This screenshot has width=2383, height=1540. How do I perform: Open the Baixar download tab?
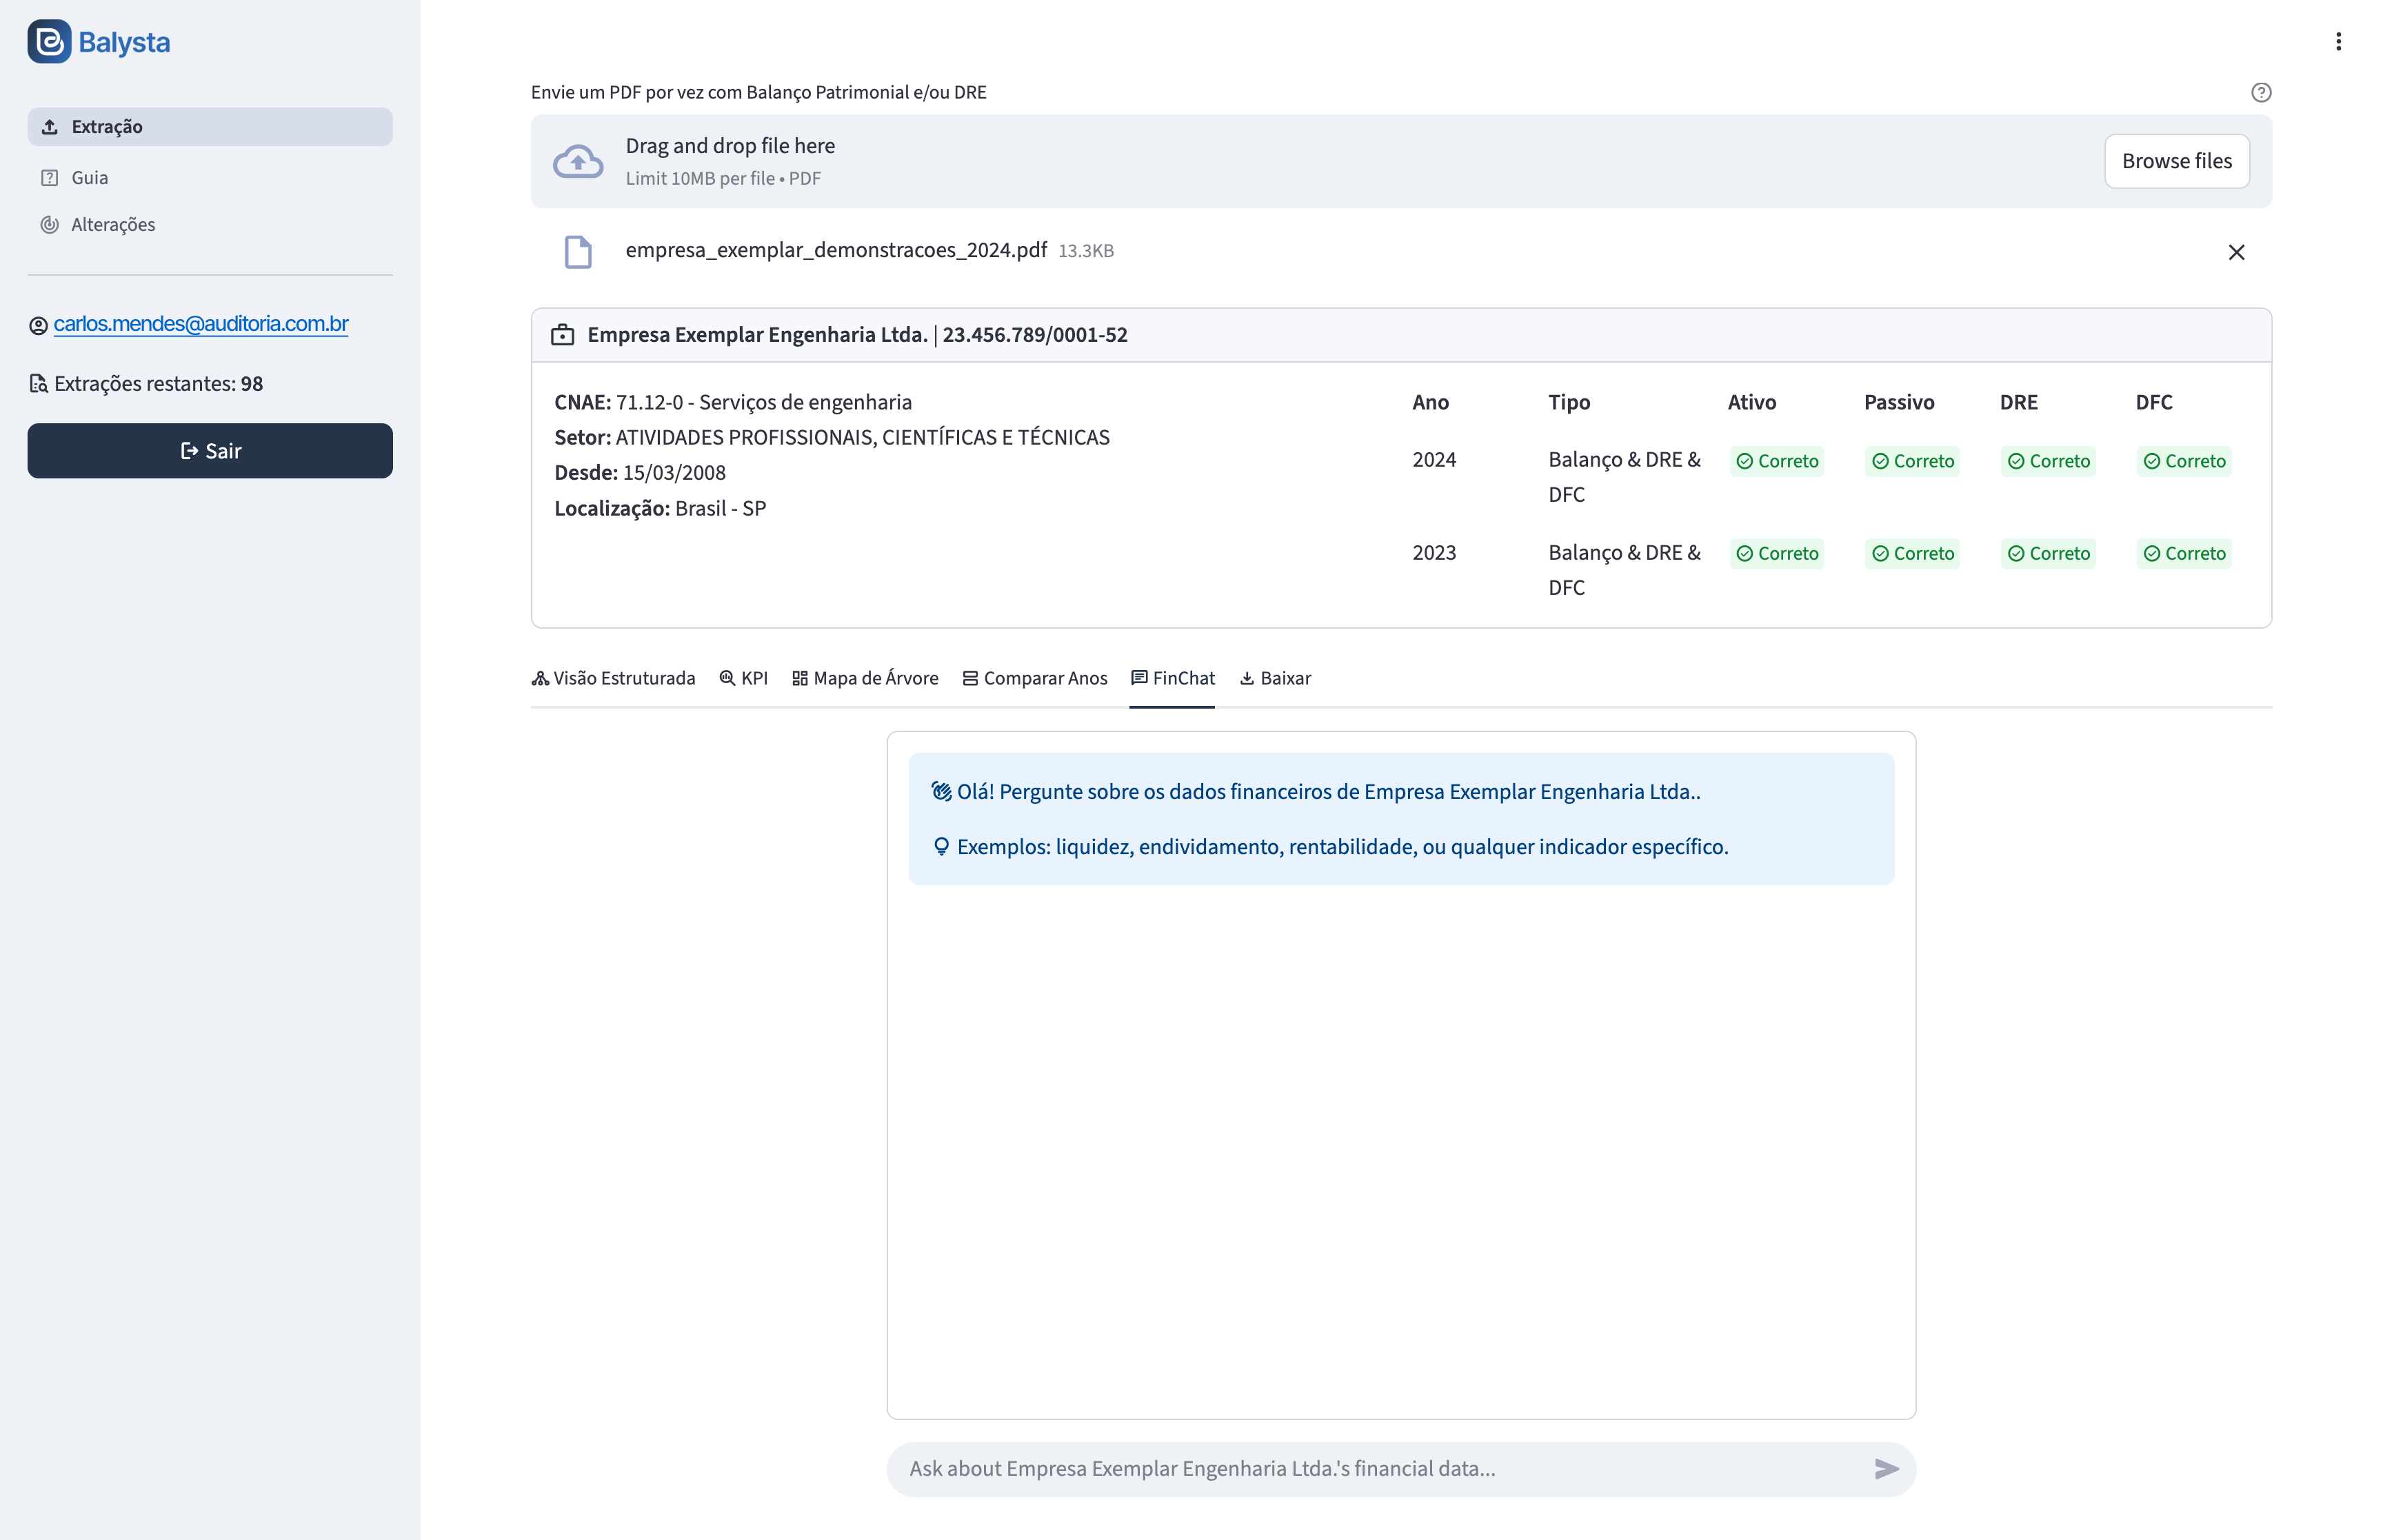pos(1275,678)
